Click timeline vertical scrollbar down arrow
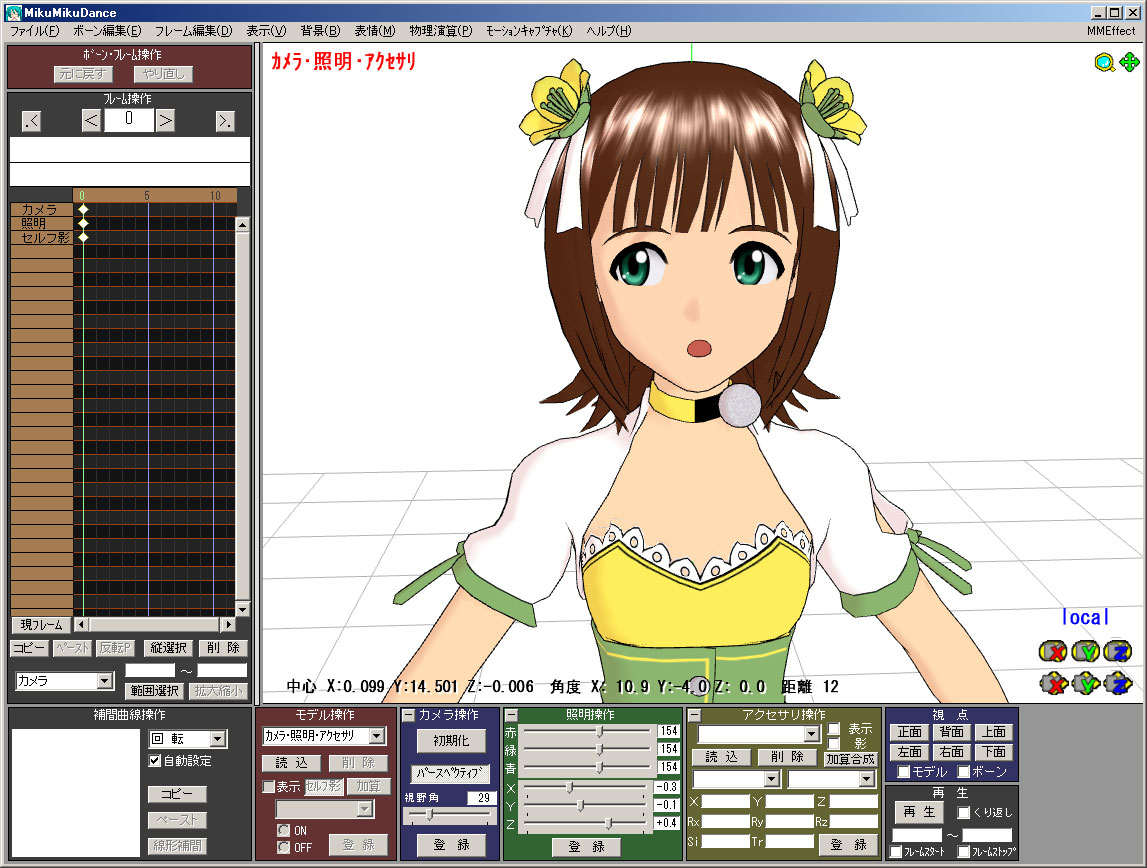Image resolution: width=1147 pixels, height=868 pixels. pyautogui.click(x=243, y=609)
